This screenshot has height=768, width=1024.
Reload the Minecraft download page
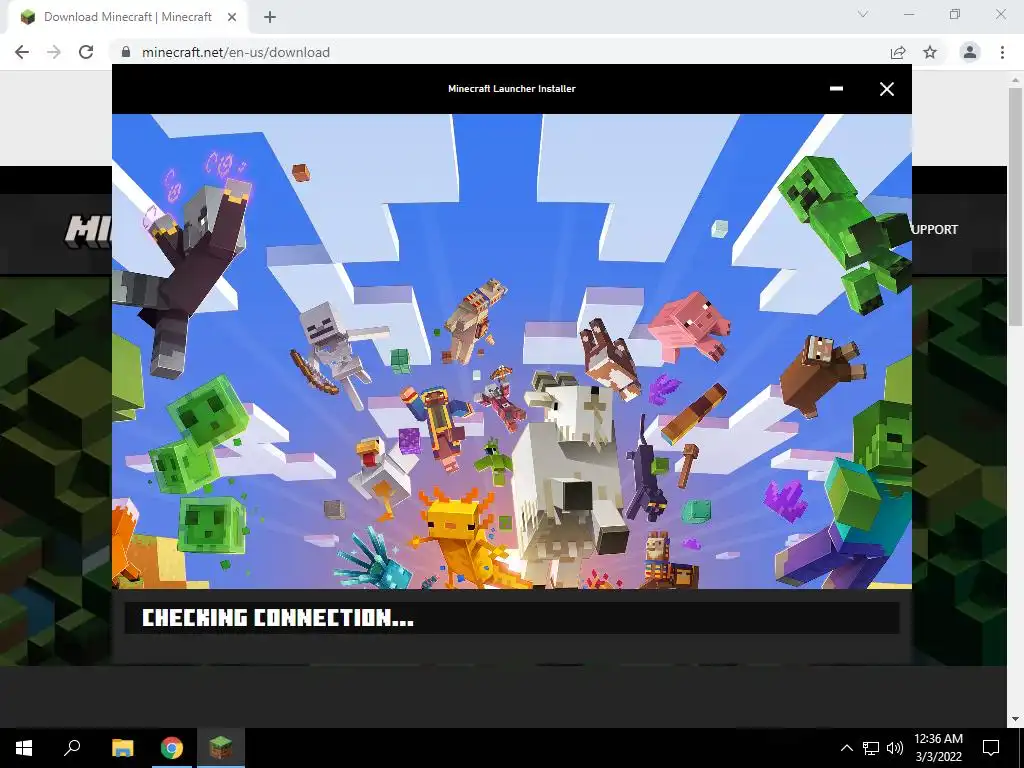tap(86, 52)
